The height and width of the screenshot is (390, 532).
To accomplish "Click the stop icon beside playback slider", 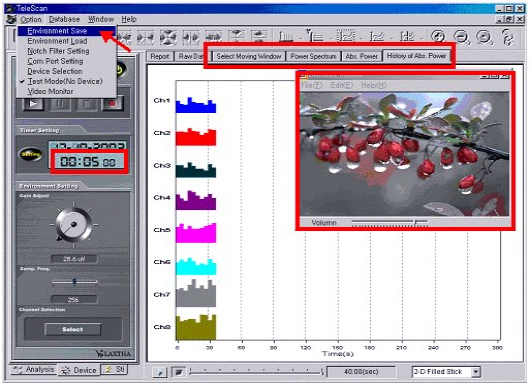I will click(x=178, y=372).
